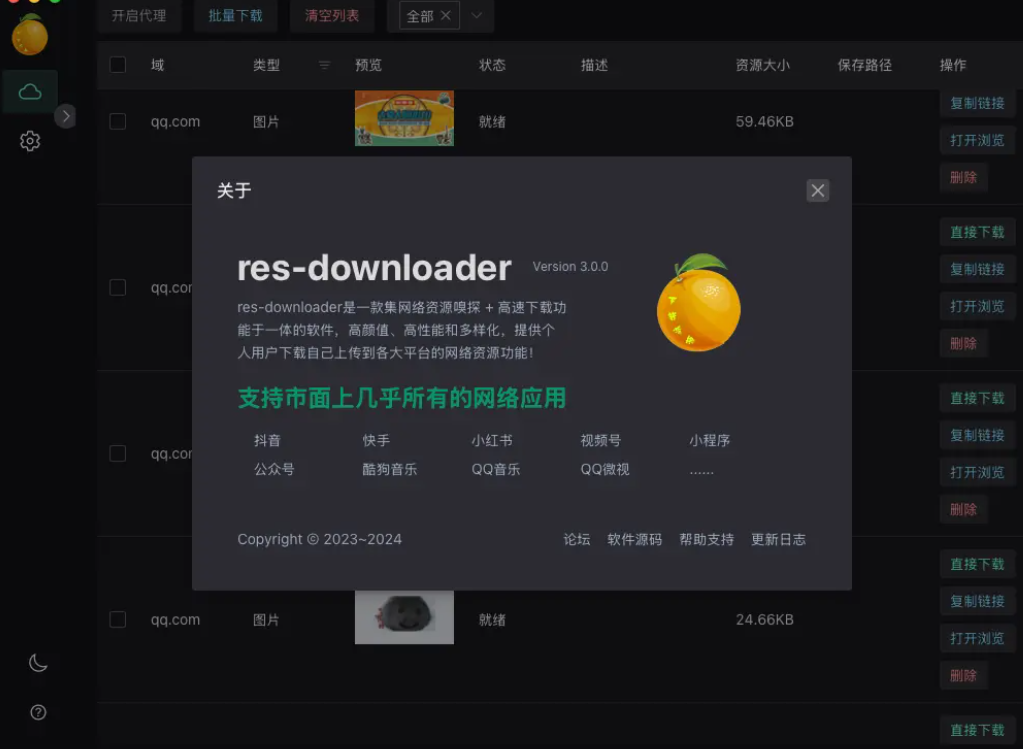Click QQ微视 in supported apps list
This screenshot has height=749, width=1023.
click(605, 469)
